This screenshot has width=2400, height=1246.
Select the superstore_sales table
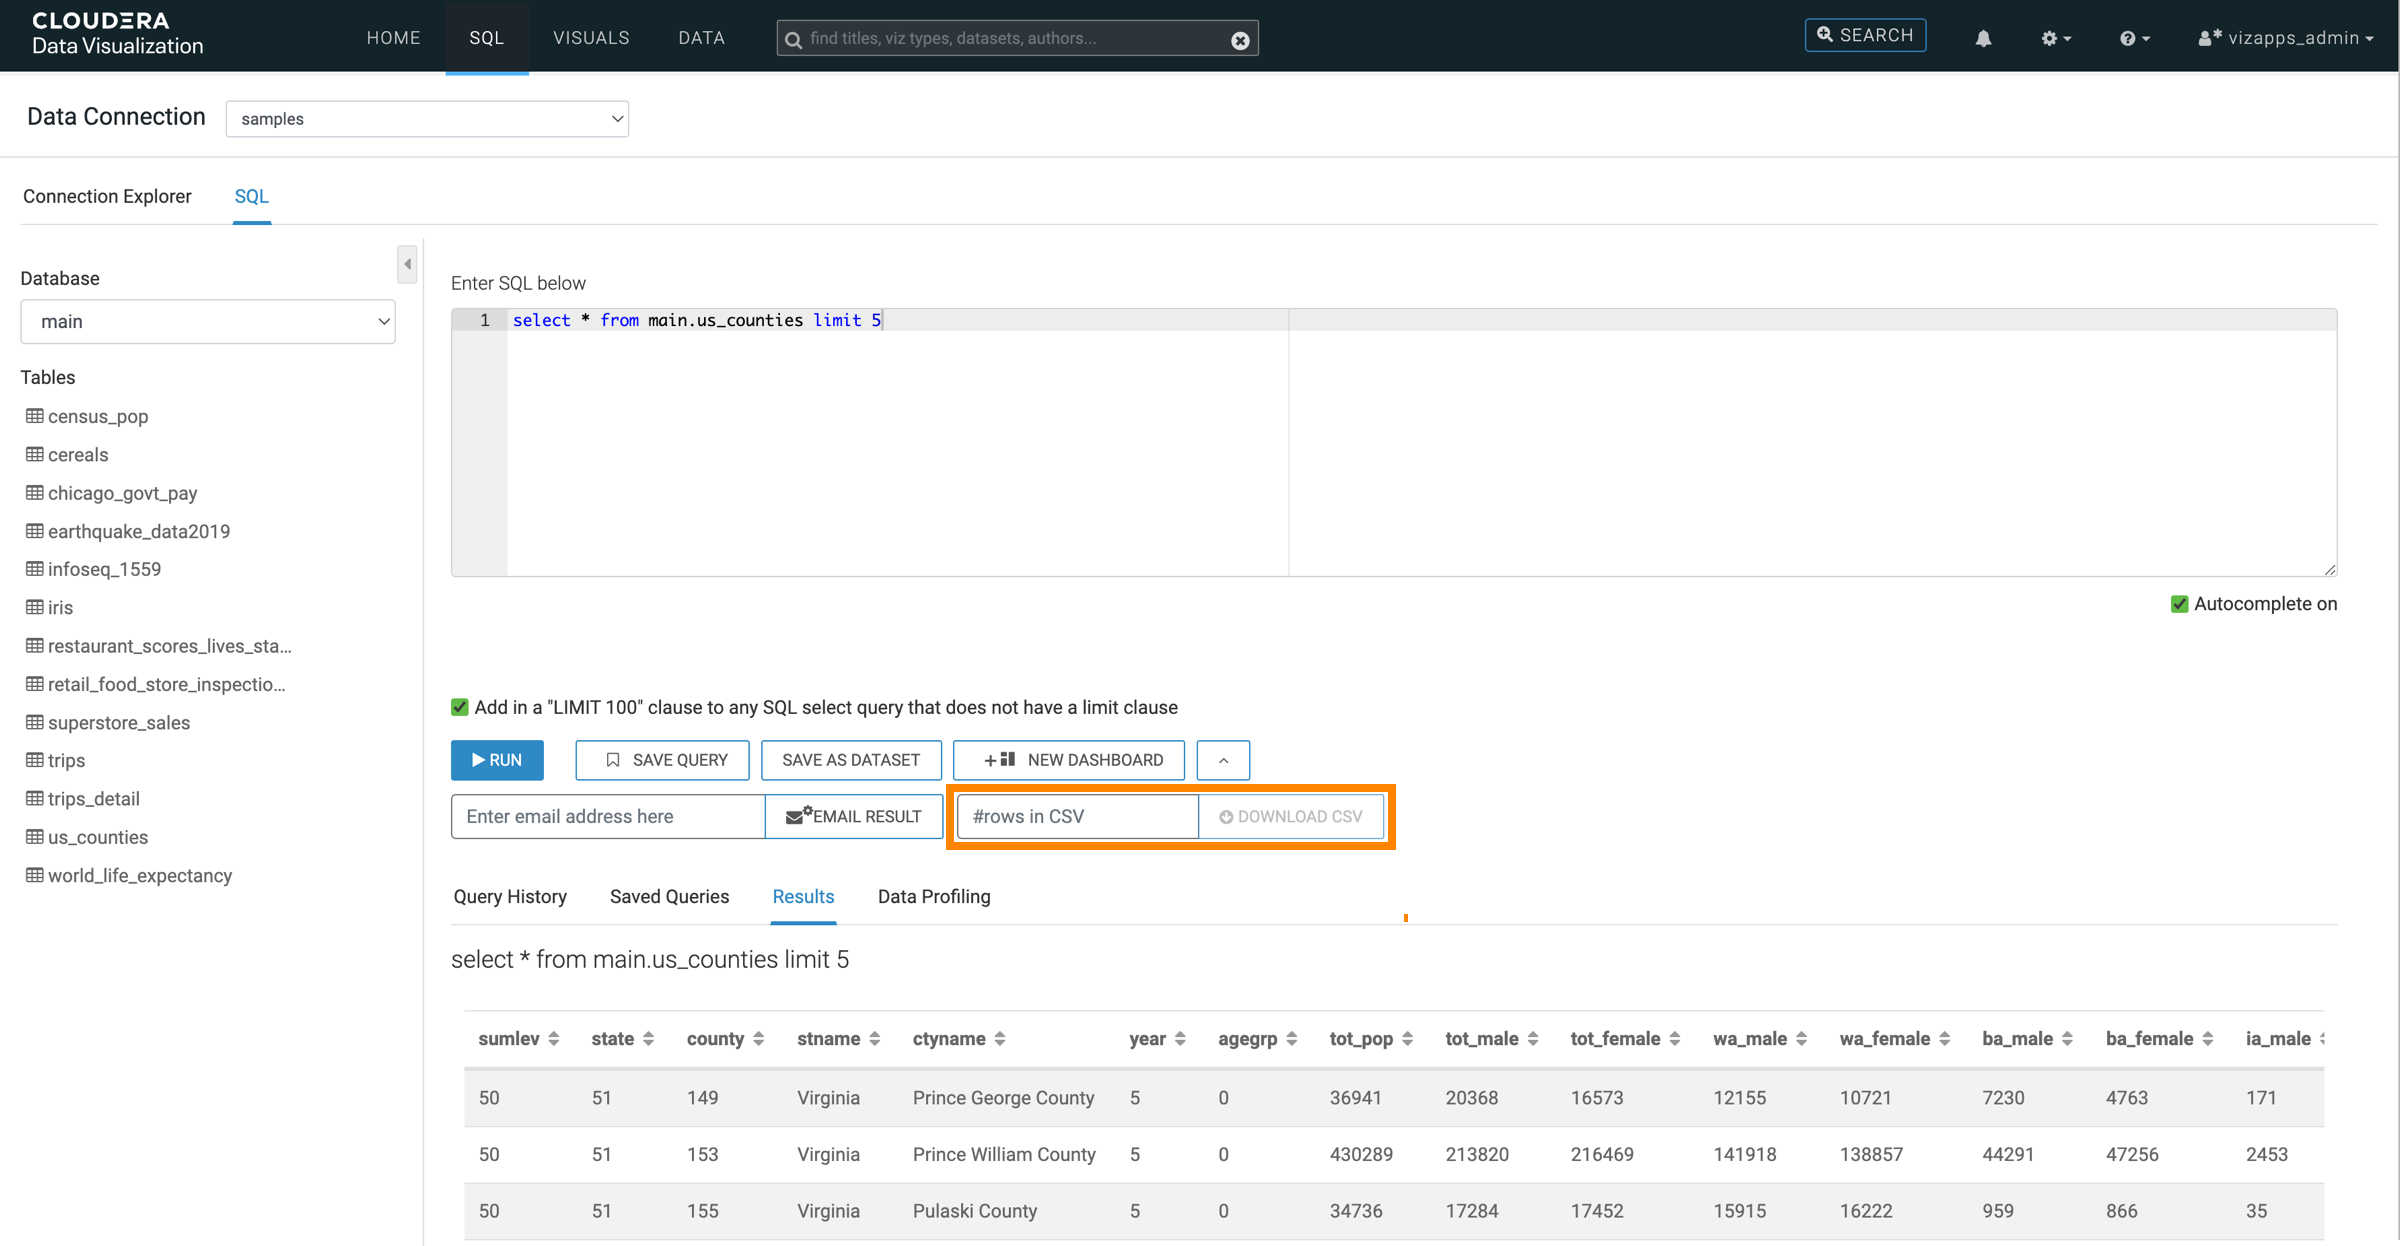[118, 723]
